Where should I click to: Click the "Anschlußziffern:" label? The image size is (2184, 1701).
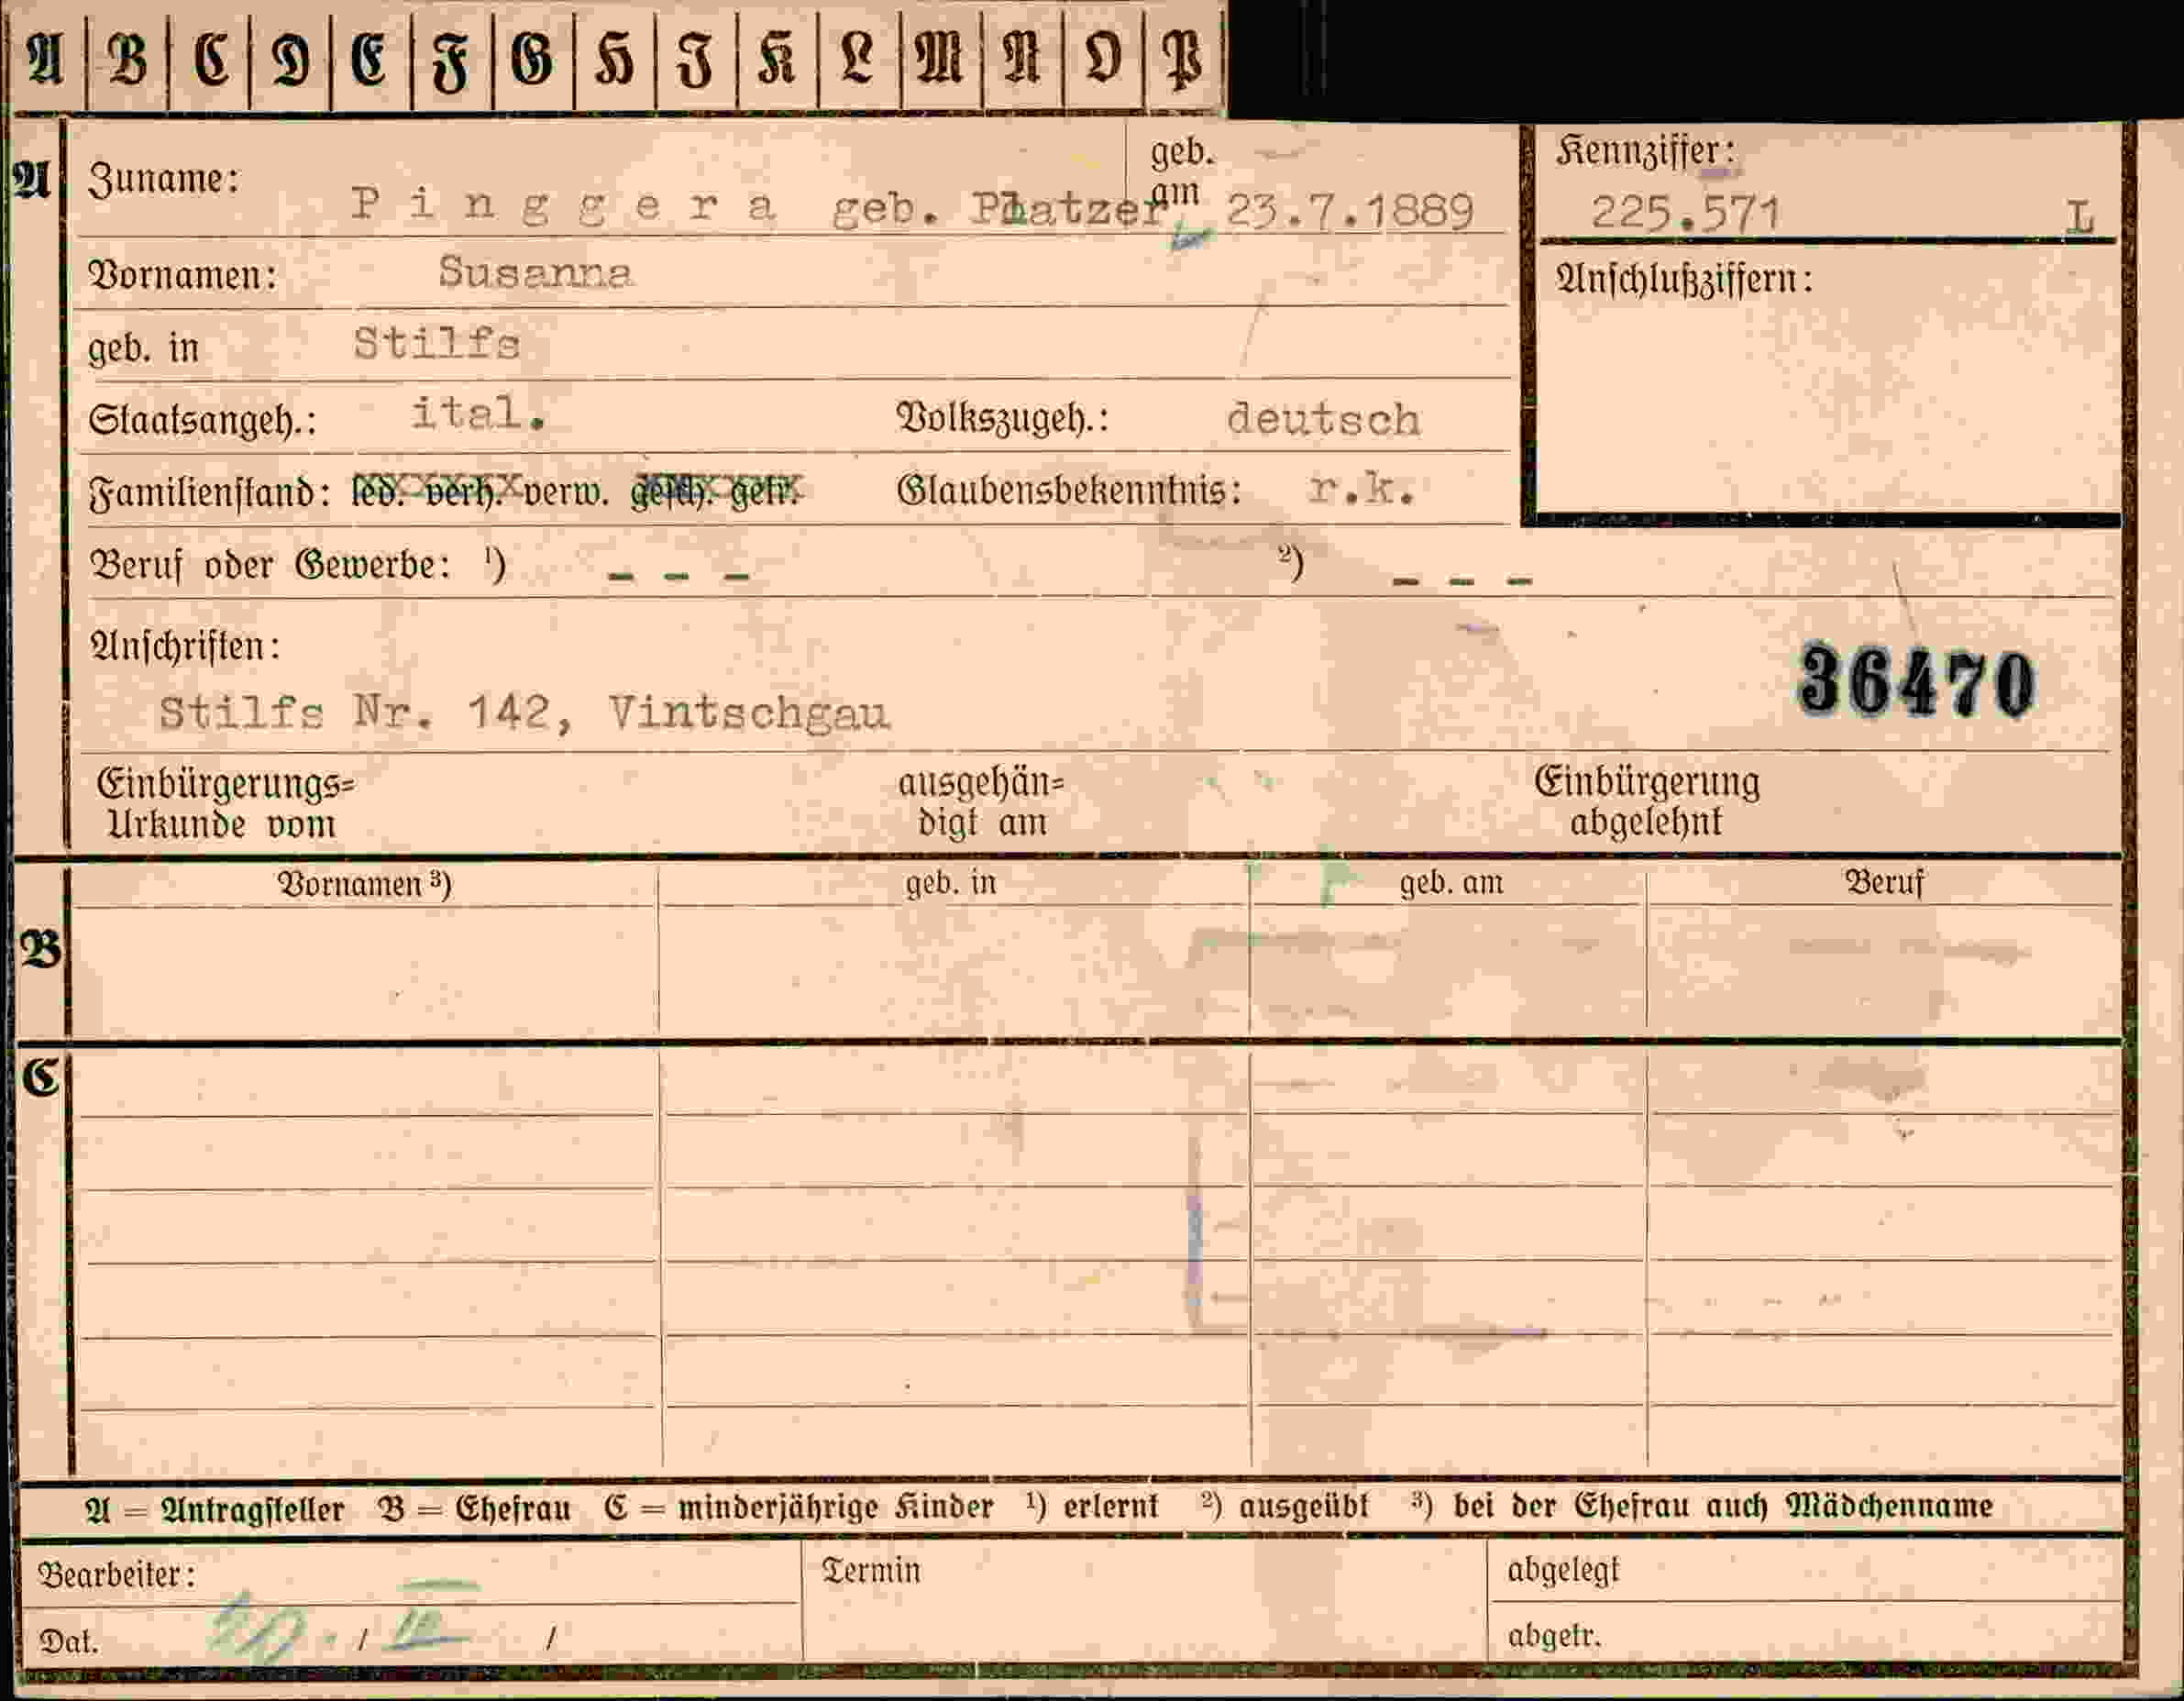(1684, 279)
